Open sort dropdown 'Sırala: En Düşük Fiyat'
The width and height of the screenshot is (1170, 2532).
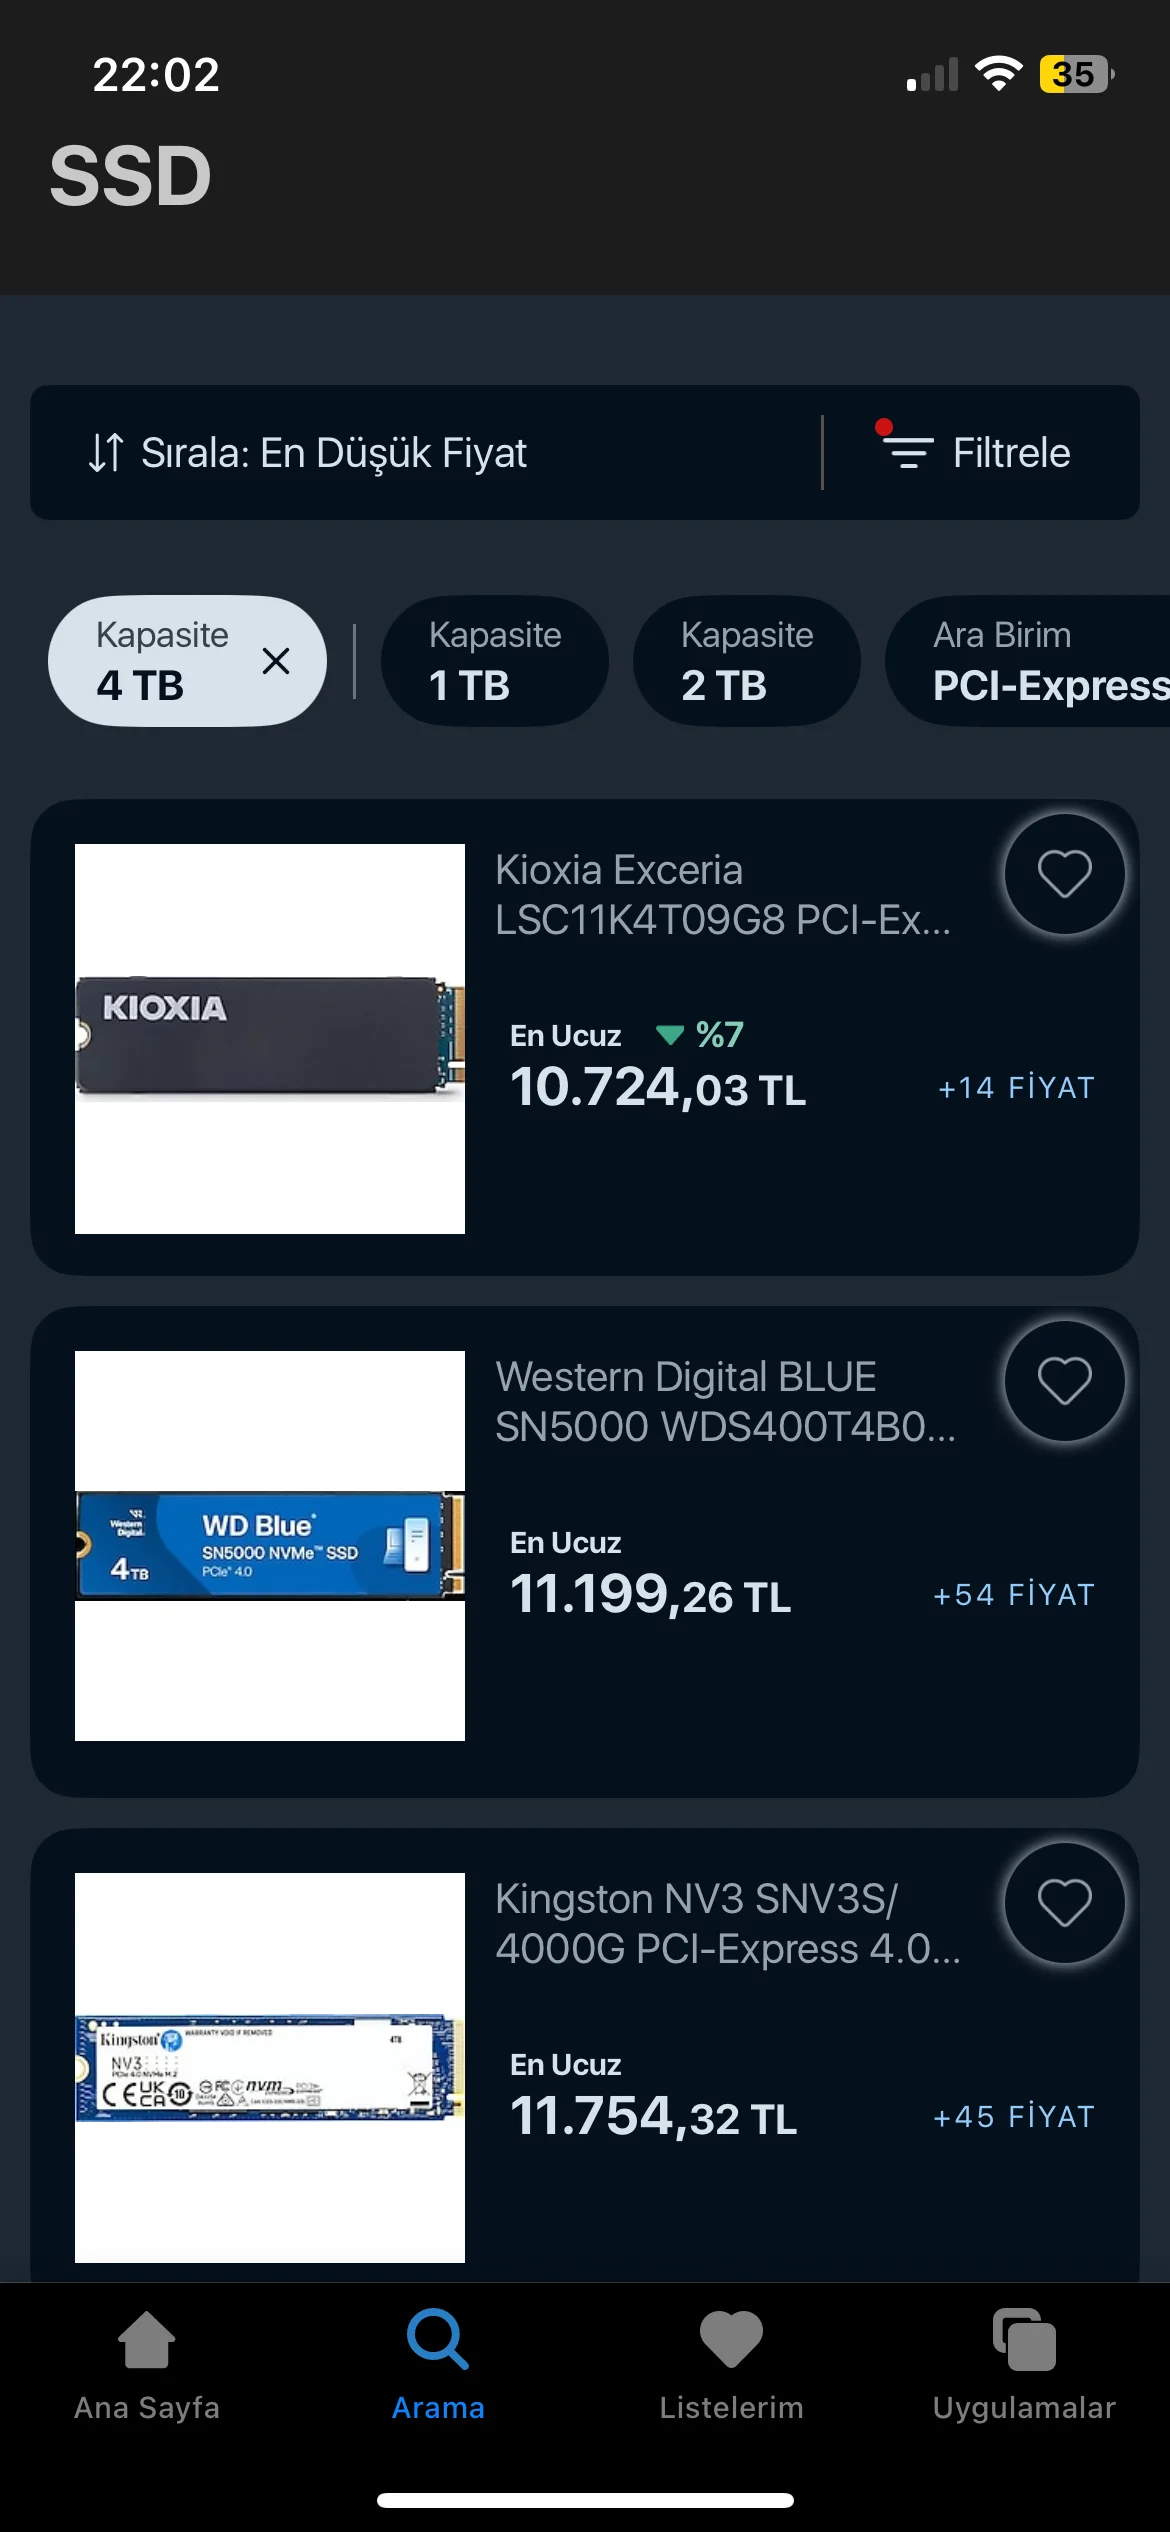(x=308, y=453)
